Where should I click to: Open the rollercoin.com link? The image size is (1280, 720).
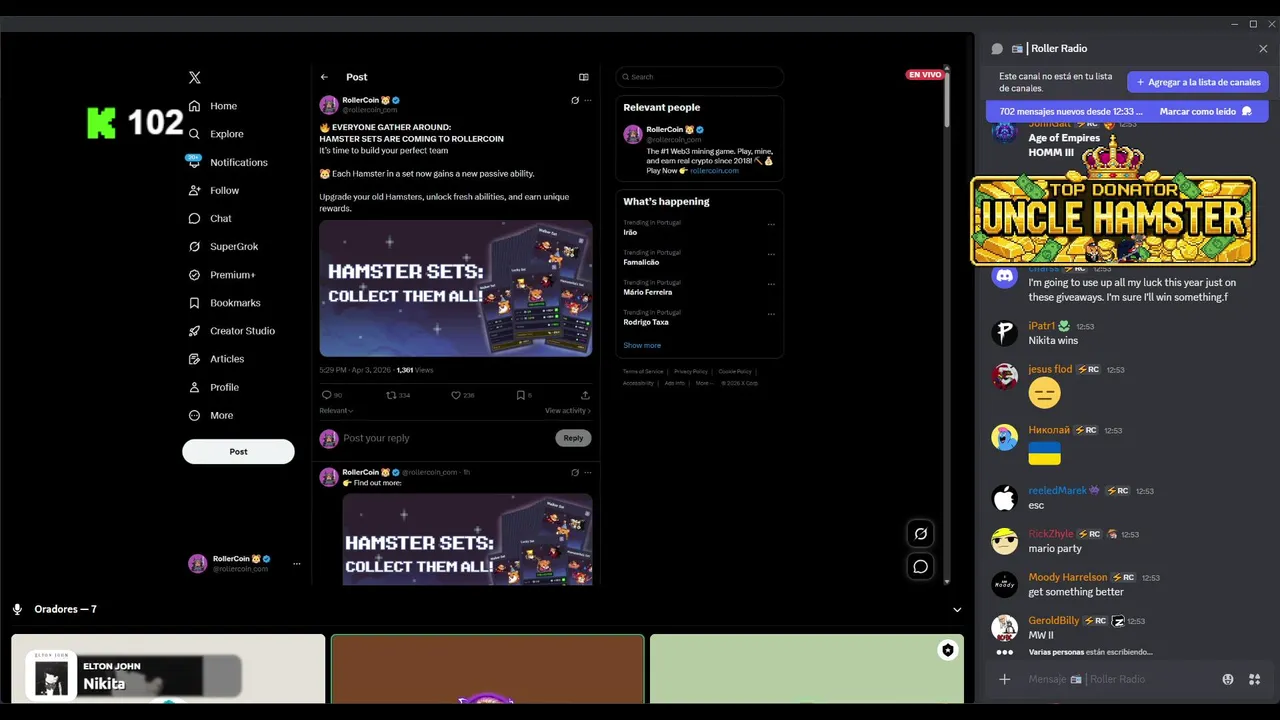click(714, 171)
